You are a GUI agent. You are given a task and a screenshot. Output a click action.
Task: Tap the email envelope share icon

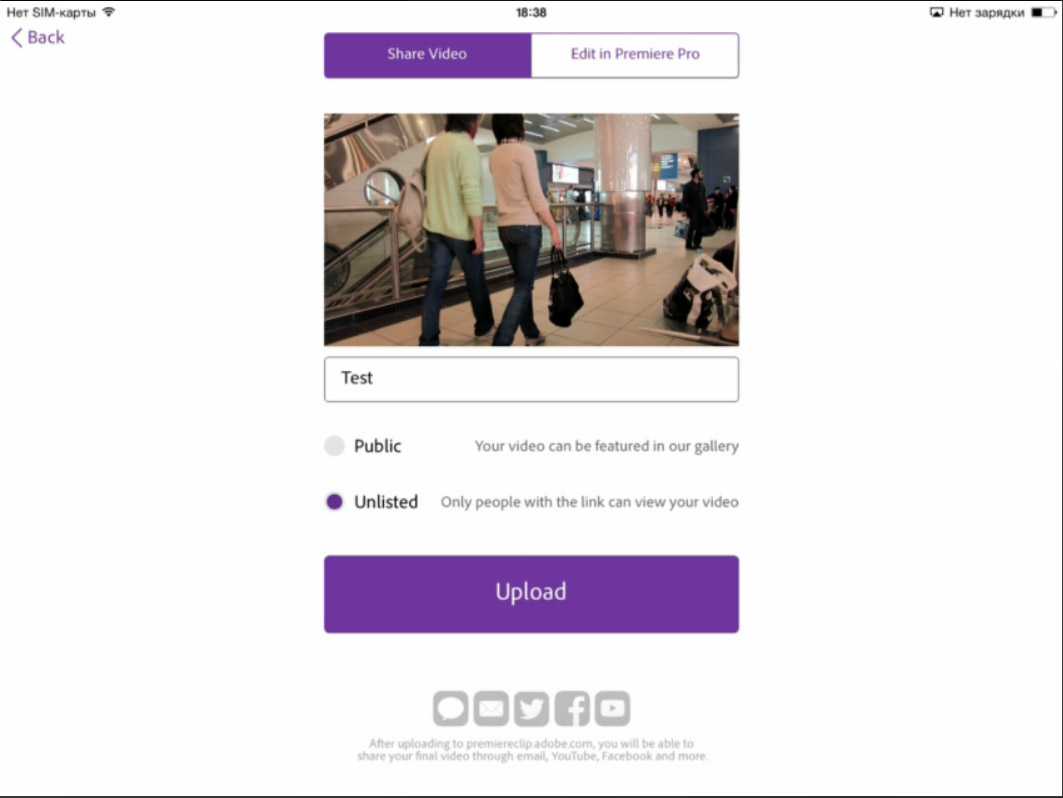pyautogui.click(x=491, y=709)
